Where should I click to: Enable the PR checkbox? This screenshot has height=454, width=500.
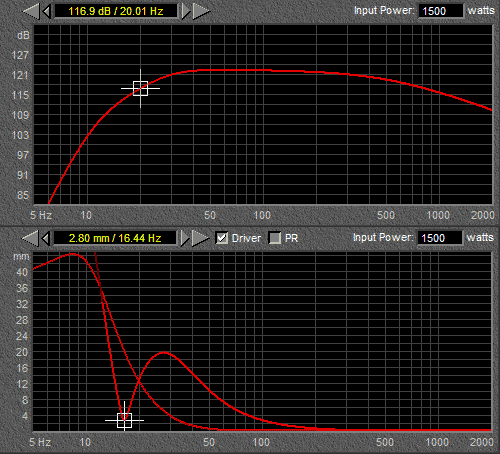point(275,238)
